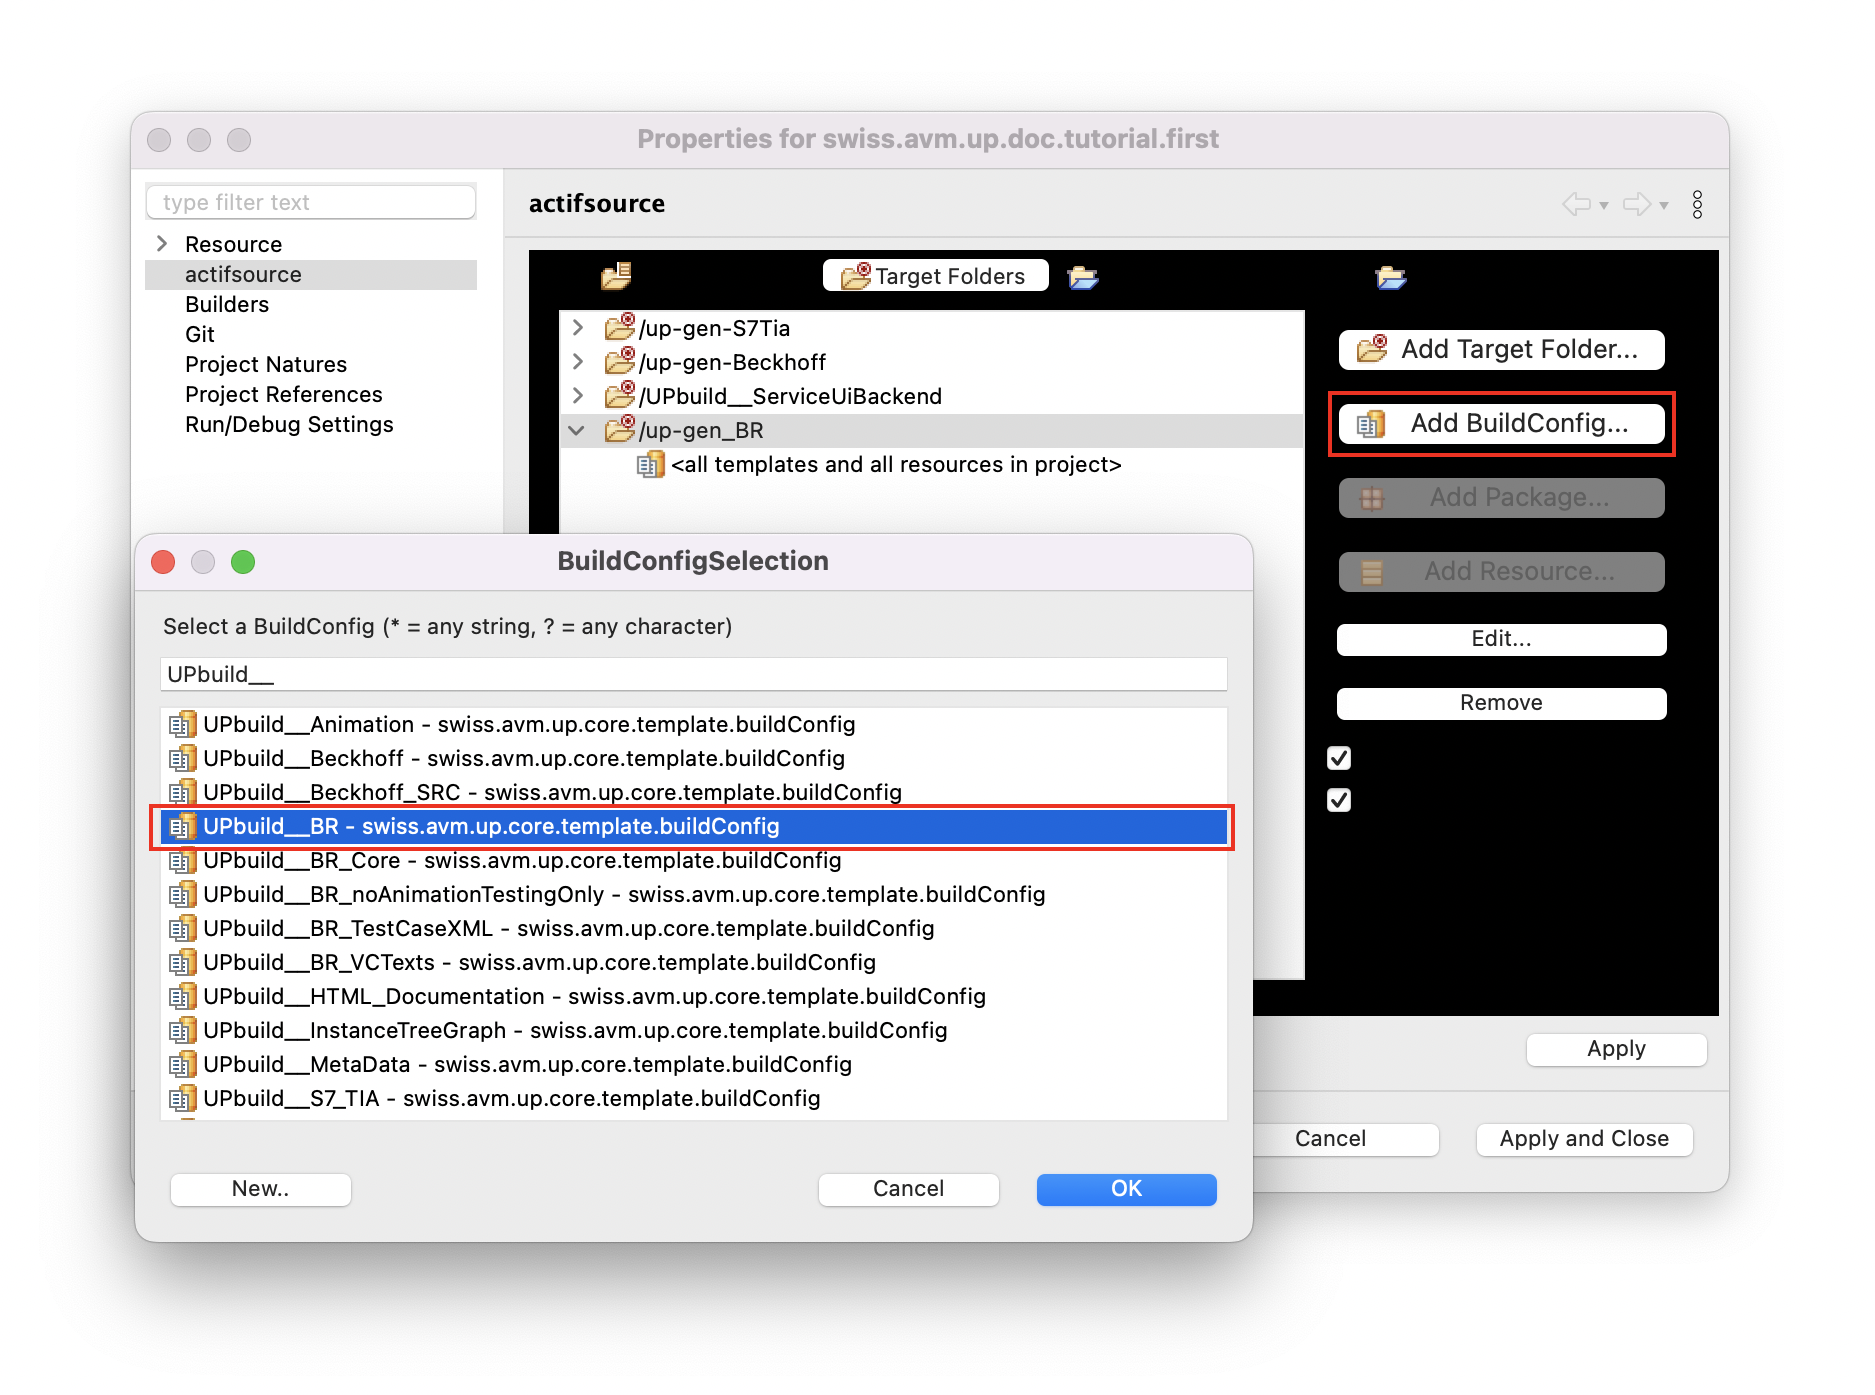Screen dimensions: 1875x1395
Task: Uncheck the lower checkbox below Remove button
Action: pyautogui.click(x=1339, y=800)
